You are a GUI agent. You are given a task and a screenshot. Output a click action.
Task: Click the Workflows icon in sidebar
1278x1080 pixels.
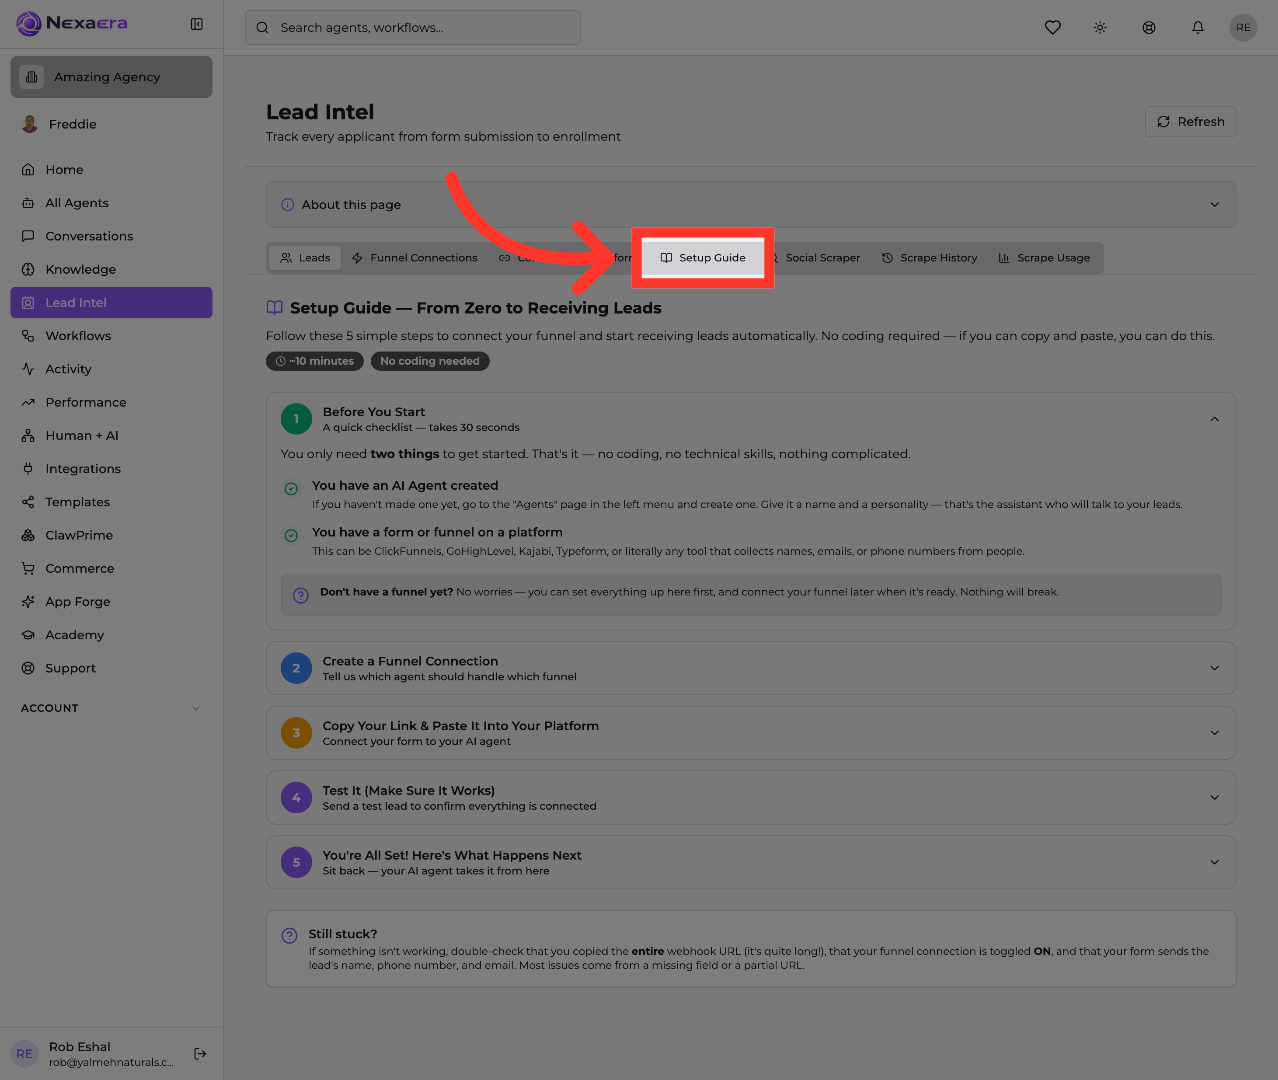(x=28, y=336)
